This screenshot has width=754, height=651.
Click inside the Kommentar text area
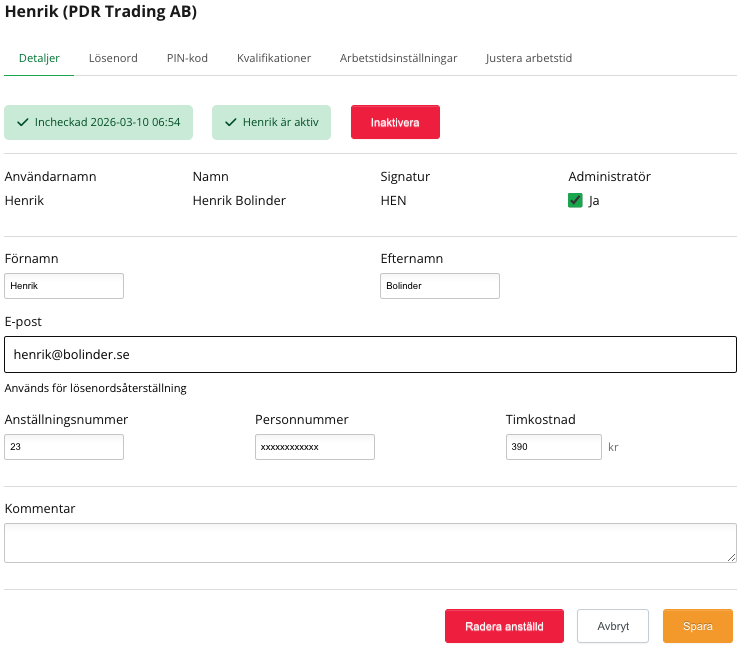(370, 543)
